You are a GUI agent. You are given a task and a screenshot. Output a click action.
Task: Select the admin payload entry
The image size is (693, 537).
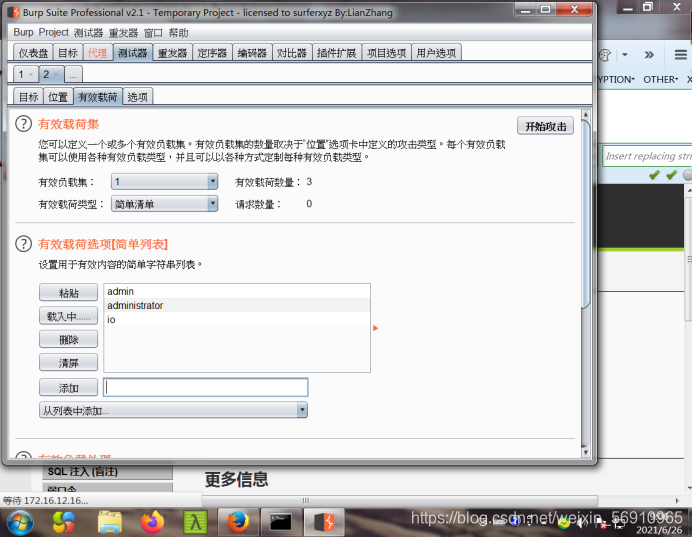[237, 291]
